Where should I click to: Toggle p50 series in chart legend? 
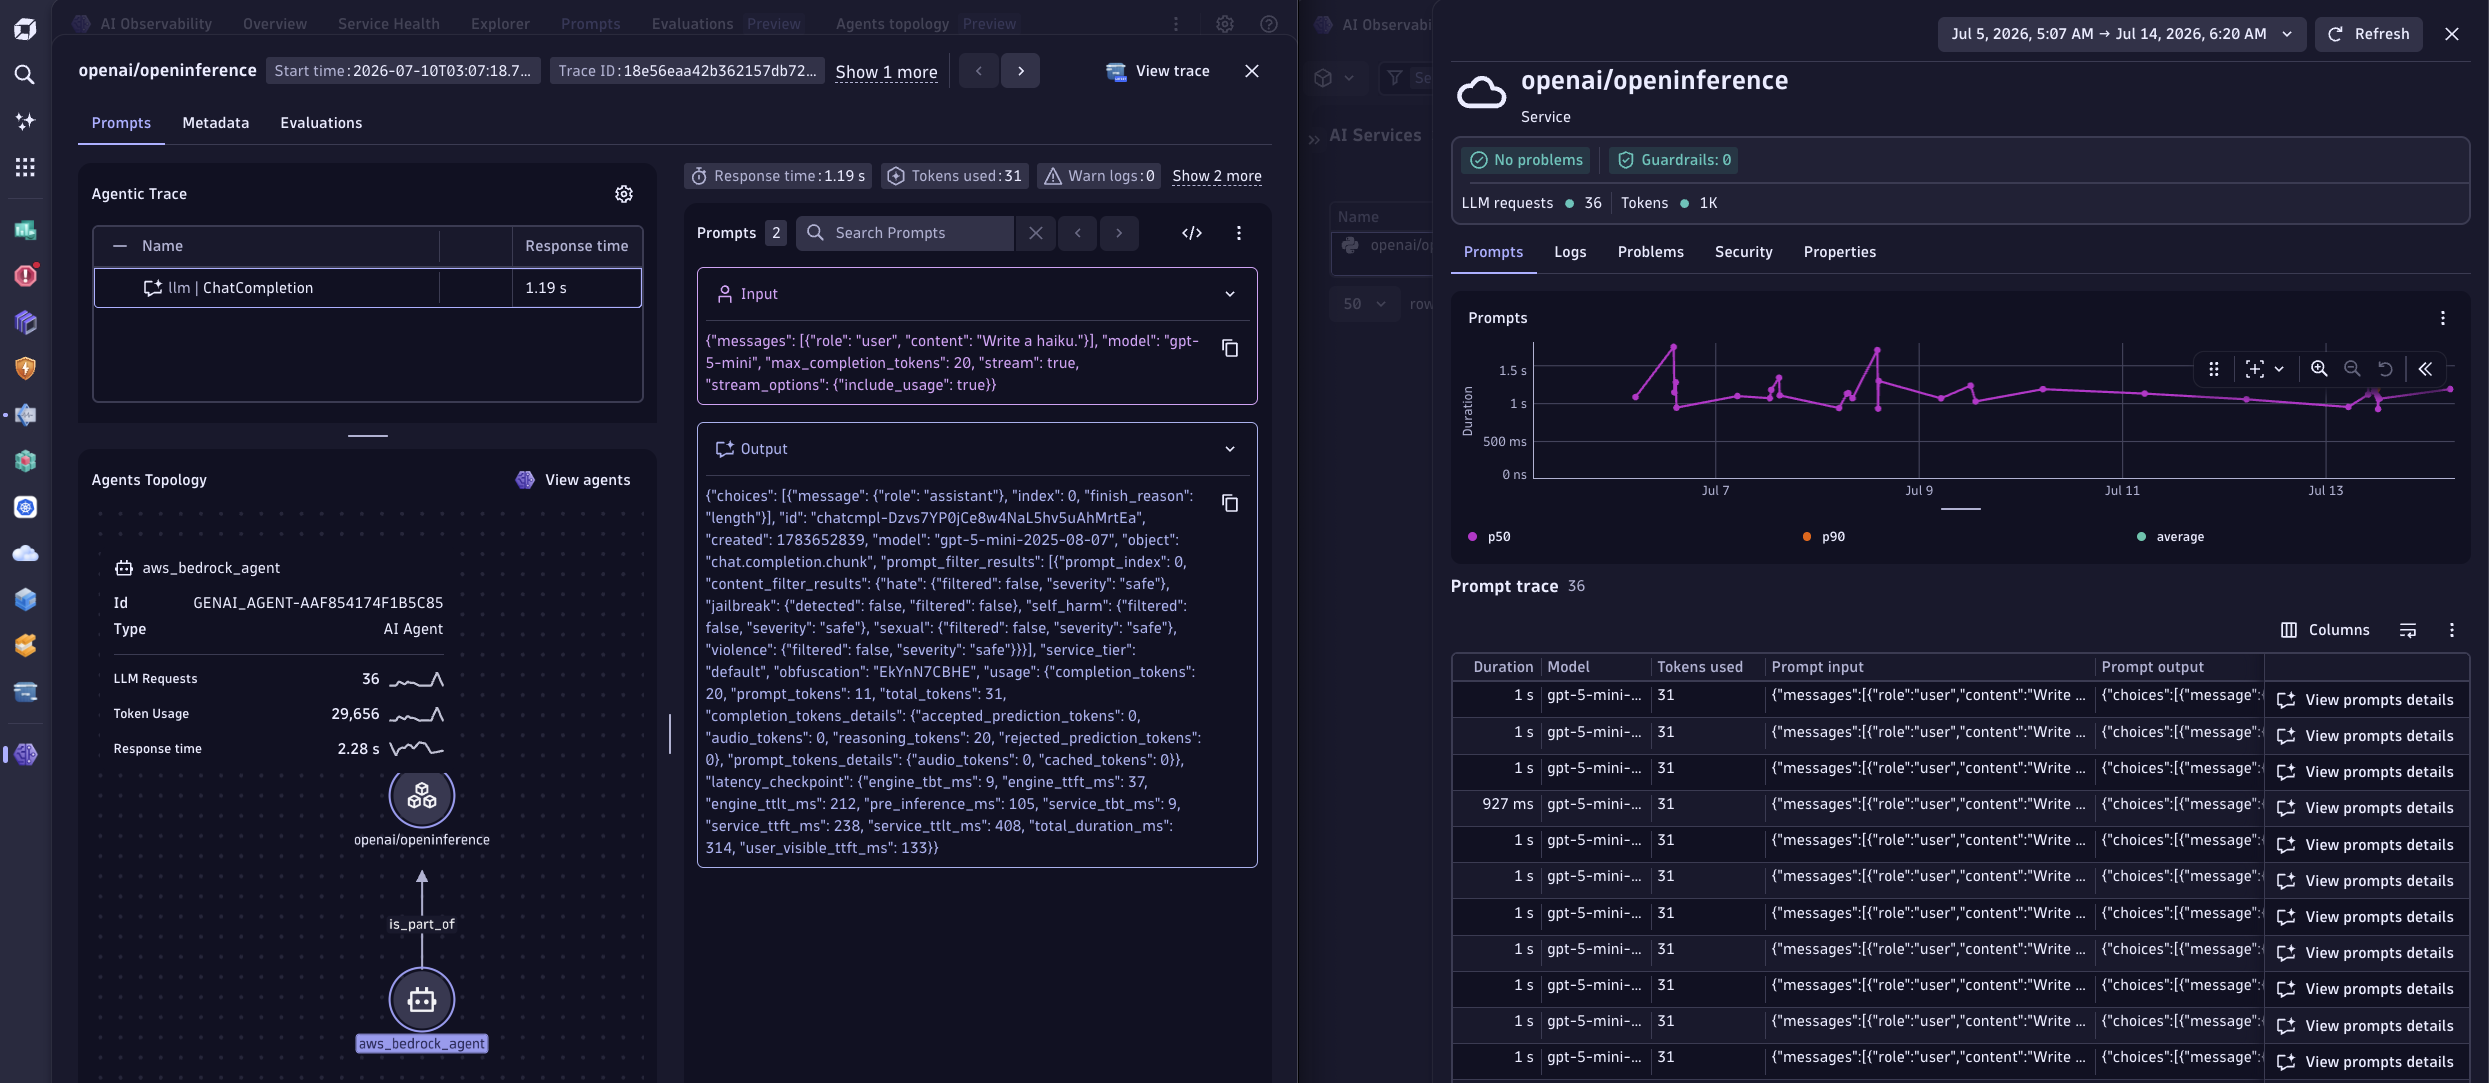click(1489, 537)
